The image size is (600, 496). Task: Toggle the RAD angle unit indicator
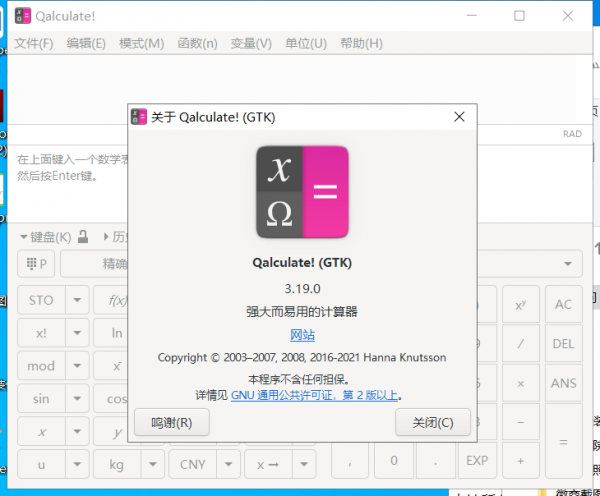(572, 134)
